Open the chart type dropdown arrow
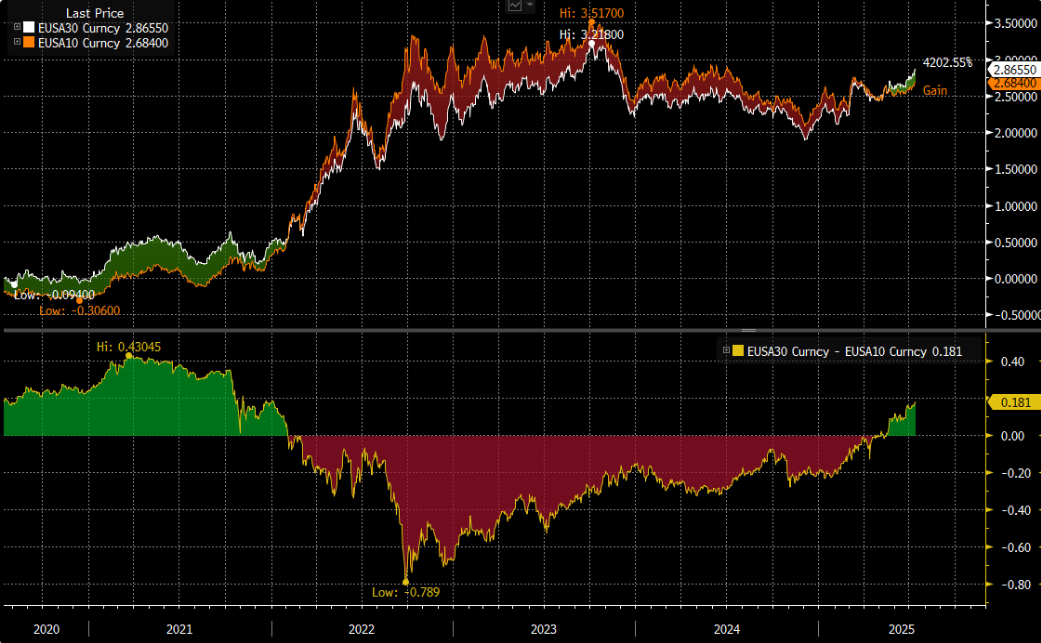 tap(531, 6)
